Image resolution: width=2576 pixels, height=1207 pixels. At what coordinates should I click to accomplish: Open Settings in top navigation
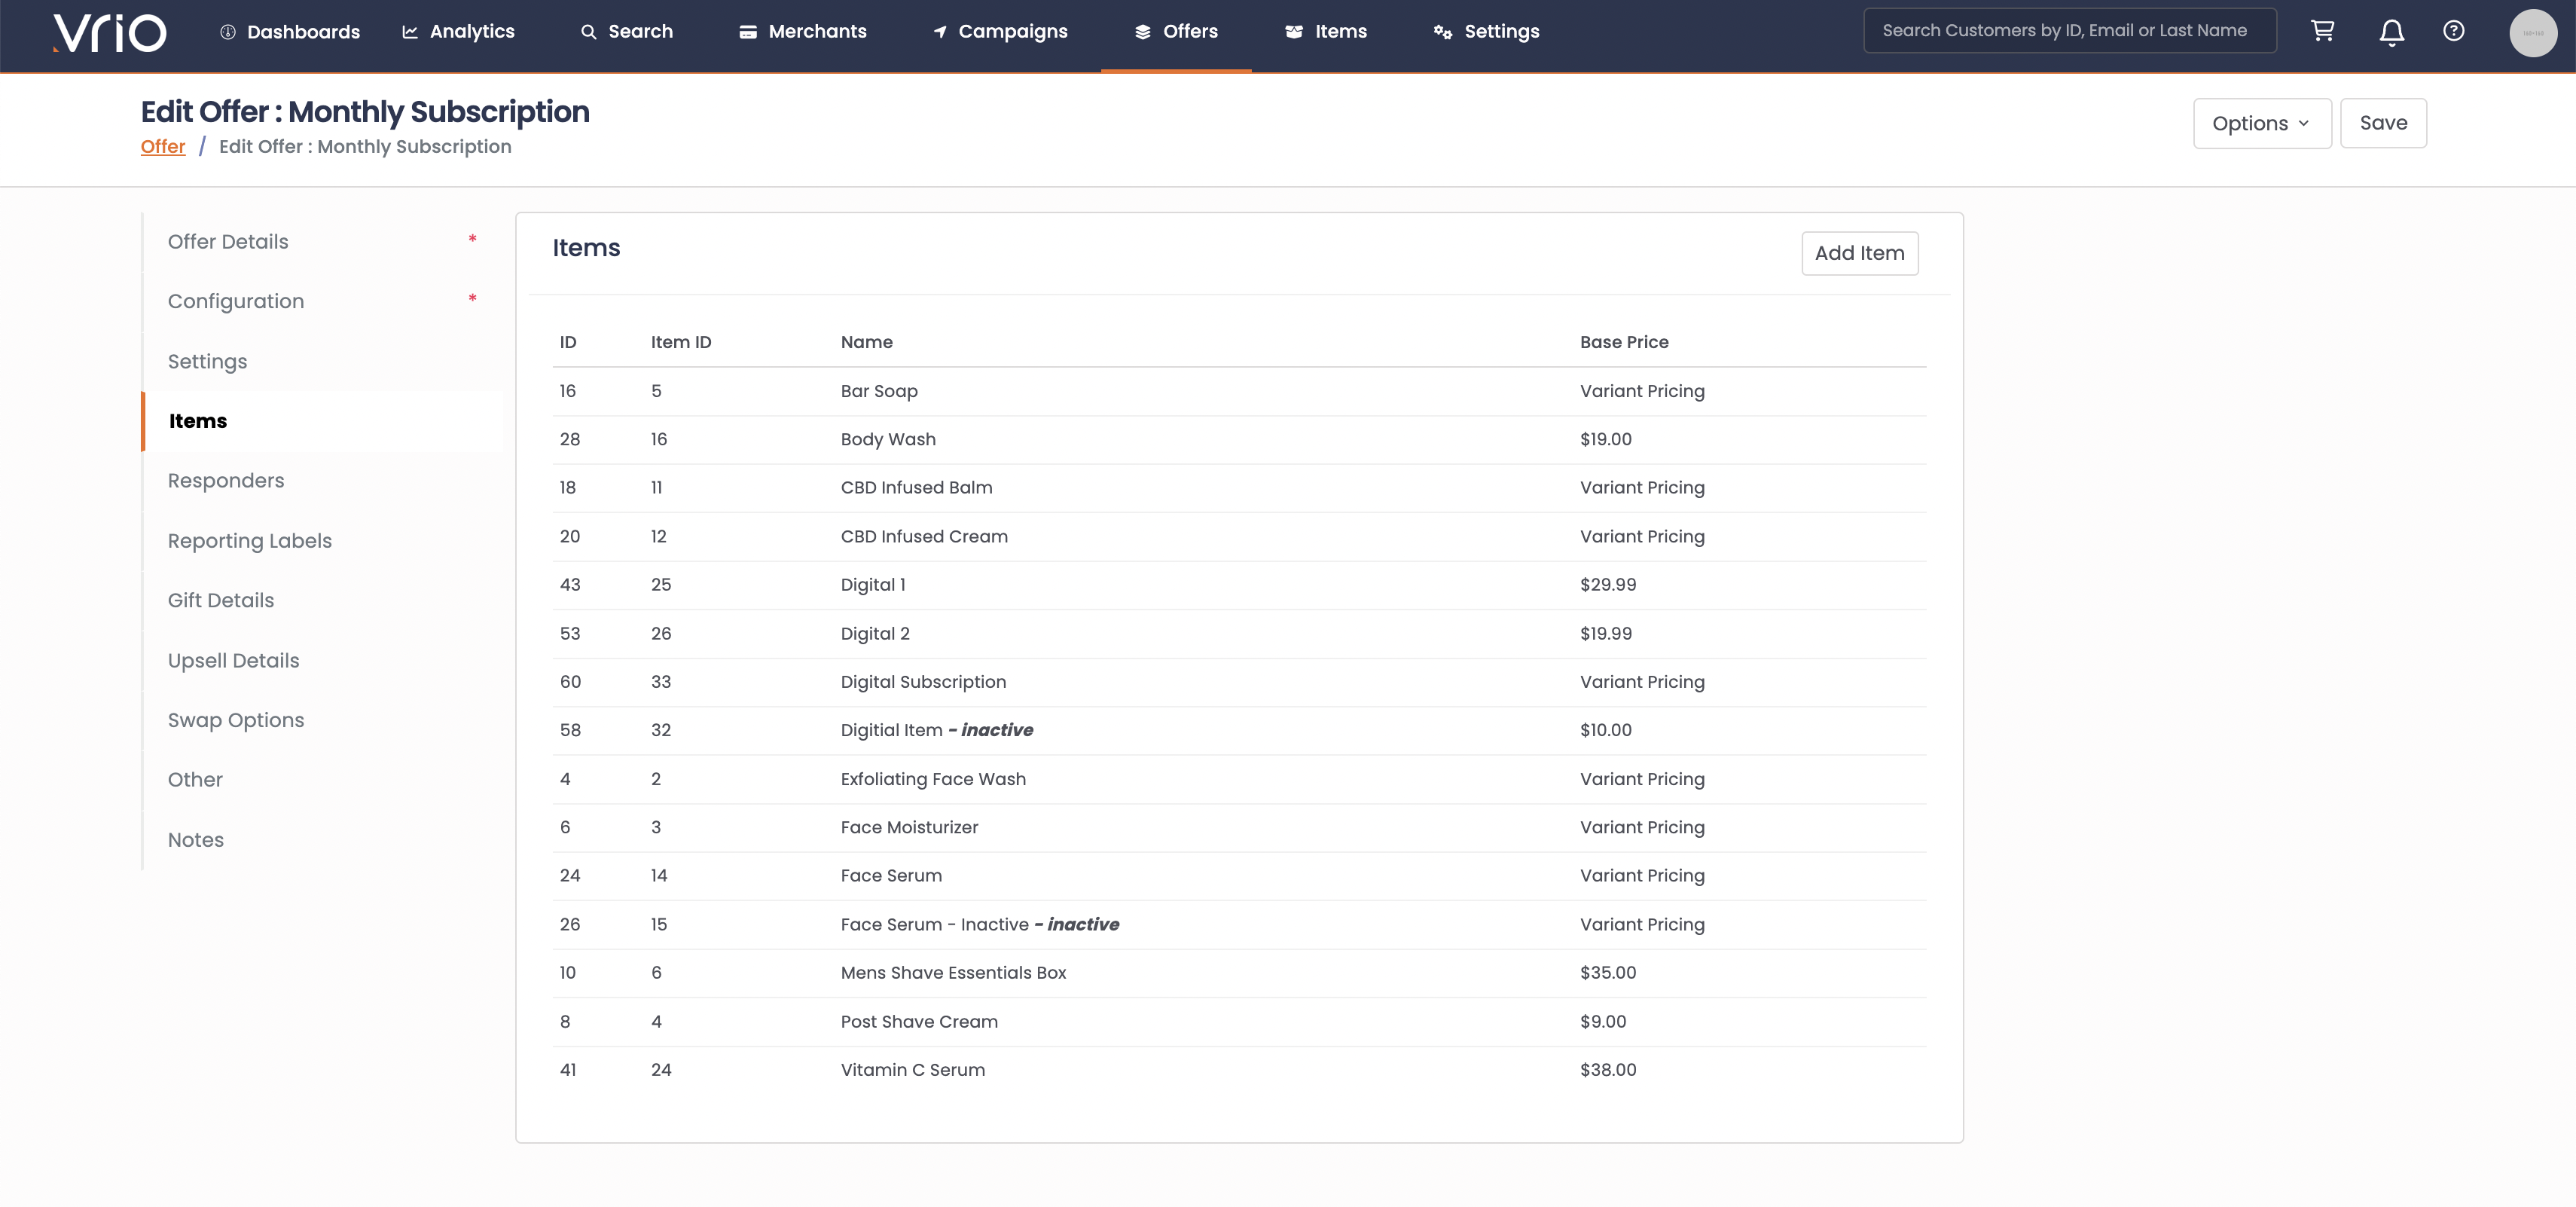click(x=1486, y=32)
